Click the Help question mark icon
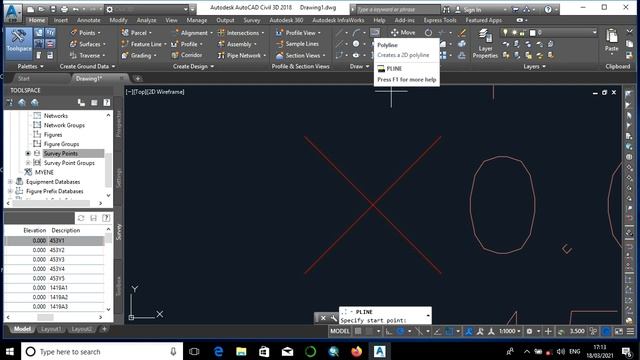This screenshot has width=640, height=360. point(548,9)
